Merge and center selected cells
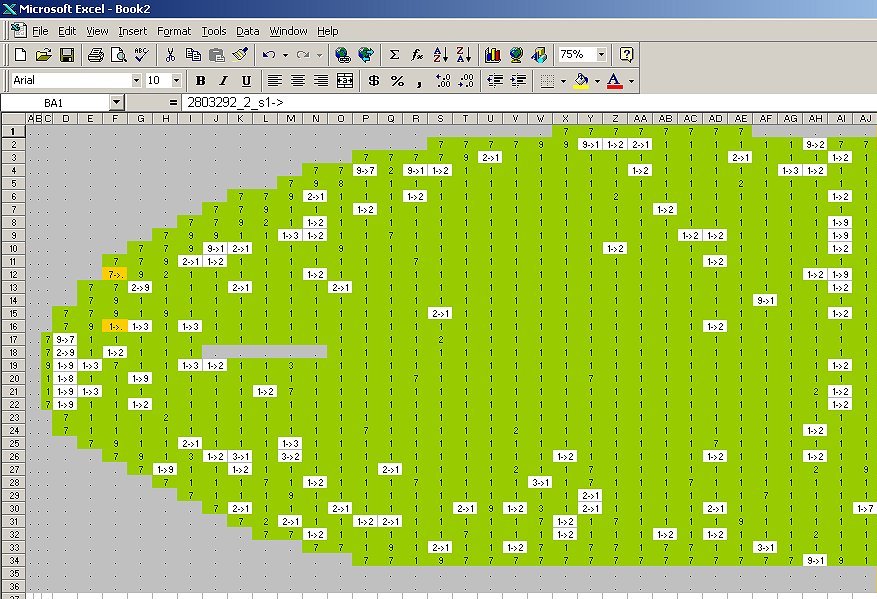Image resolution: width=877 pixels, height=599 pixels. click(345, 81)
